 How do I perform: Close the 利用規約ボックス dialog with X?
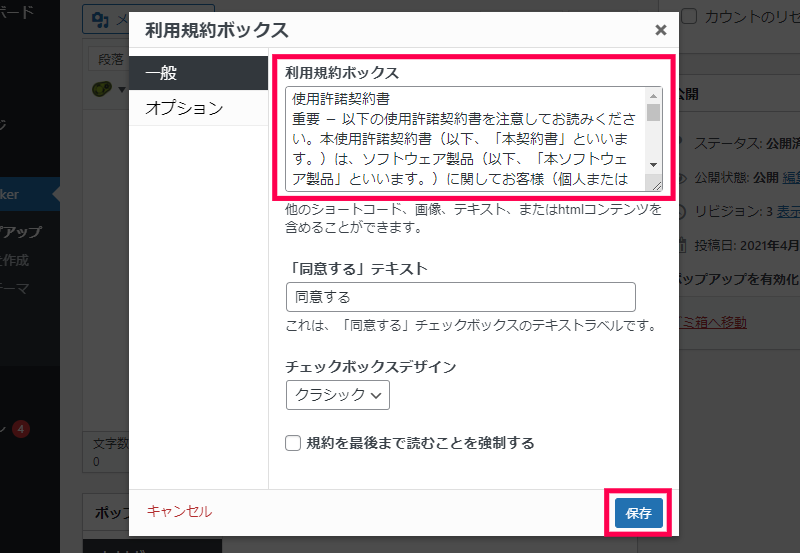(661, 30)
